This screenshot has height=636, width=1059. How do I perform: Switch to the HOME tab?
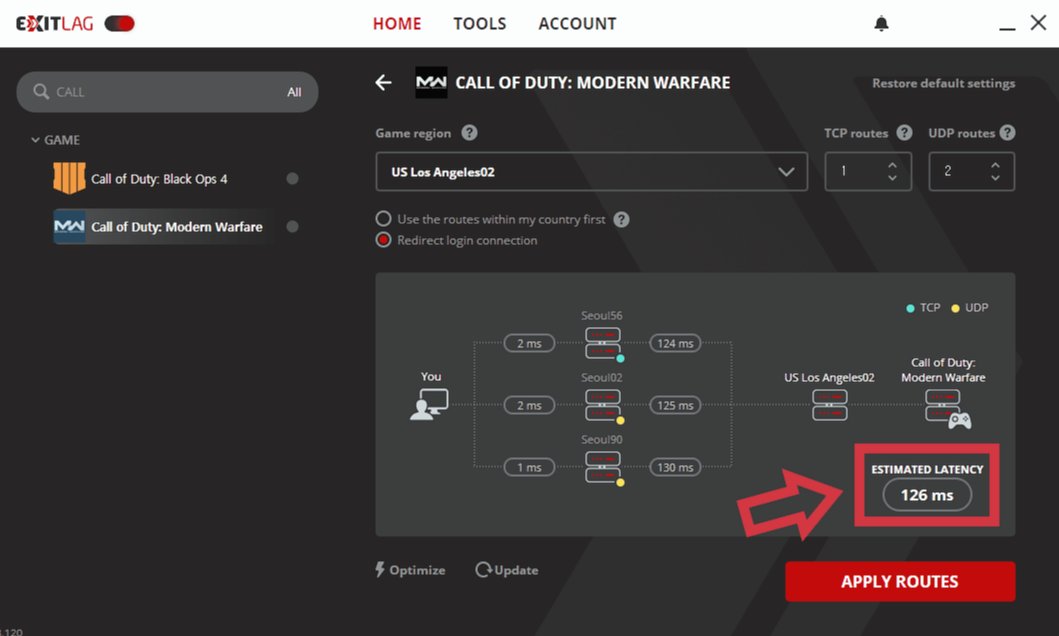tap(397, 24)
